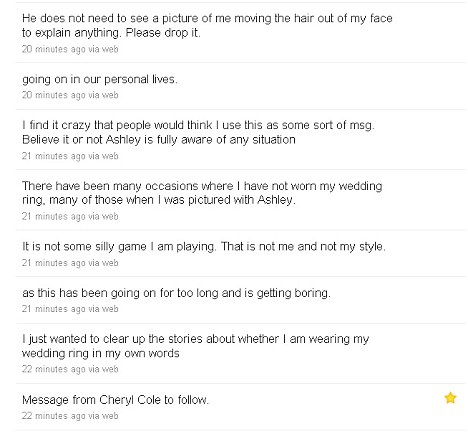468x434 pixels.
Task: Open timestamp under 'Ashley is fully aware' tweet
Action: click(54, 156)
